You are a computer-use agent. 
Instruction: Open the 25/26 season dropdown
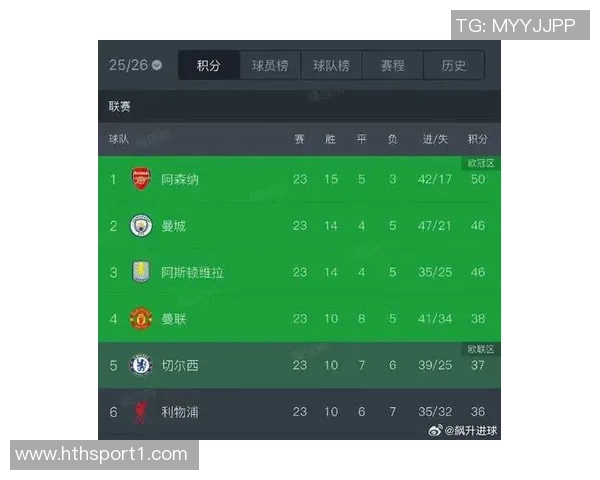point(136,65)
